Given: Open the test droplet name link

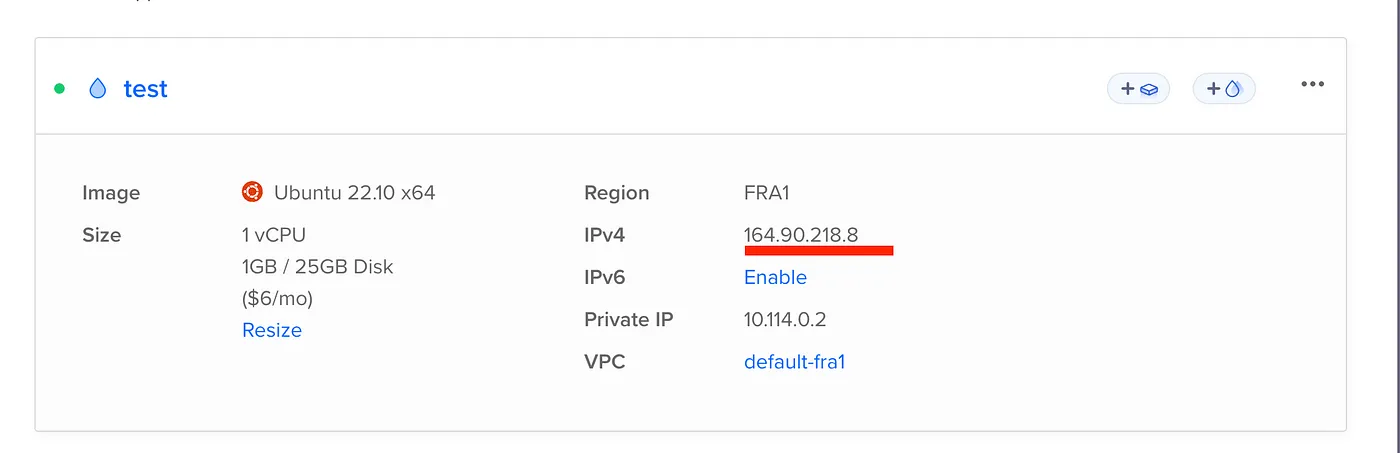Looking at the screenshot, I should pos(145,89).
